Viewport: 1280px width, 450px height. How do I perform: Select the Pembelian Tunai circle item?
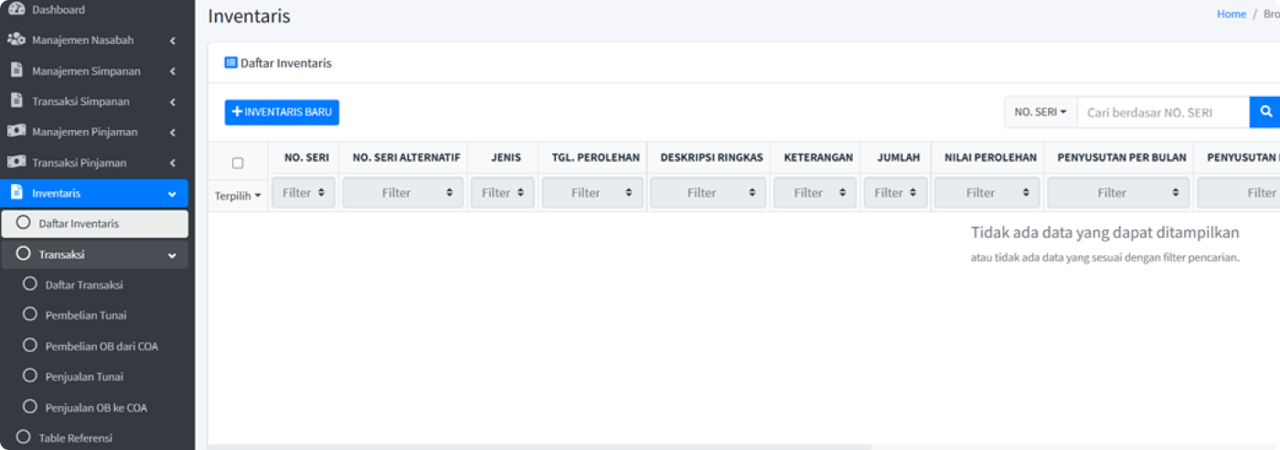tap(30, 315)
